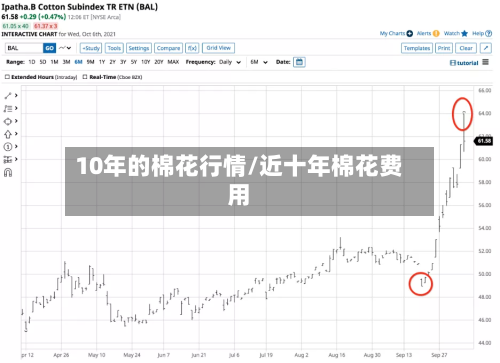The width and height of the screenshot is (500, 363).
Task: Click the f(x) expressions button
Action: [x=192, y=48]
